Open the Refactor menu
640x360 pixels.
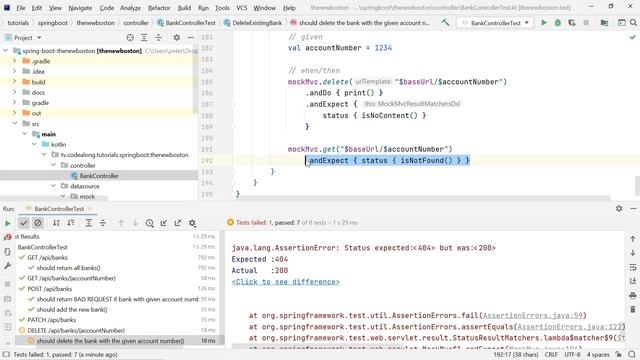(x=159, y=8)
